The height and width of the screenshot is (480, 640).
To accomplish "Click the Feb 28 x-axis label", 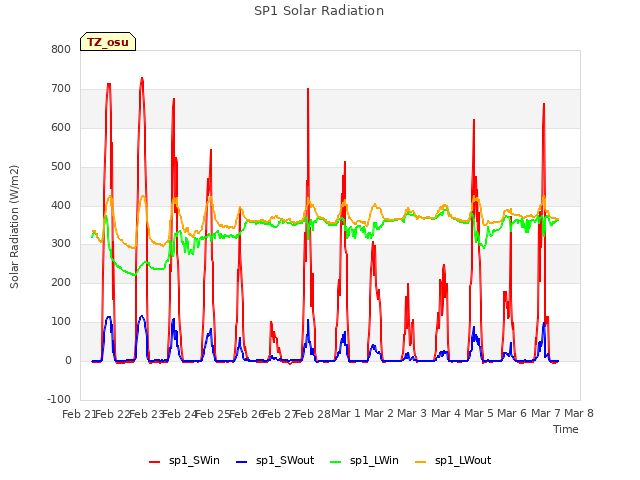I will (x=313, y=414).
